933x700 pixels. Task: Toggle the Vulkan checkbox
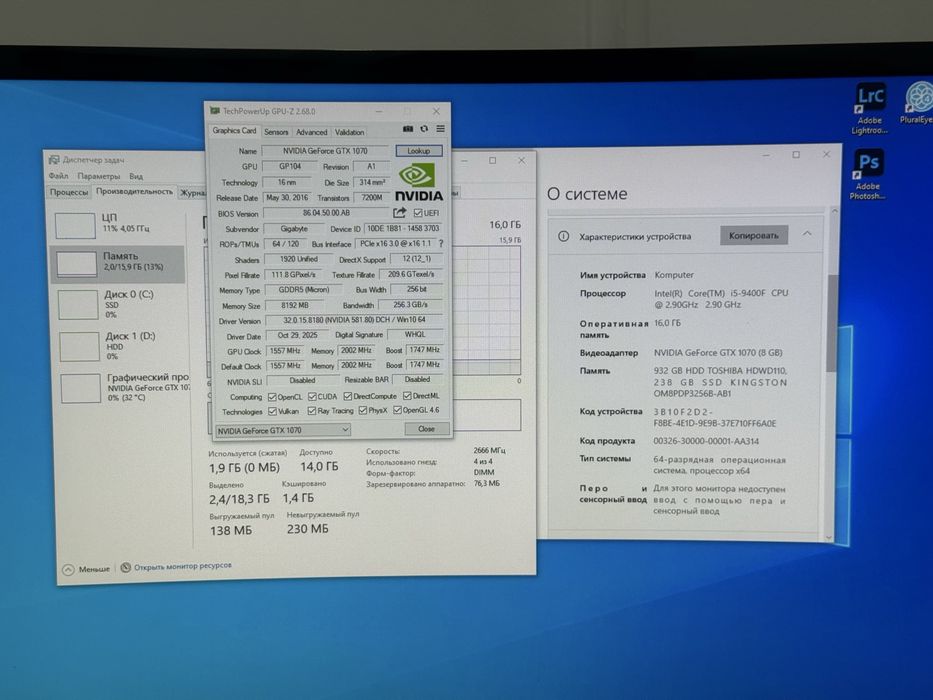[272, 411]
